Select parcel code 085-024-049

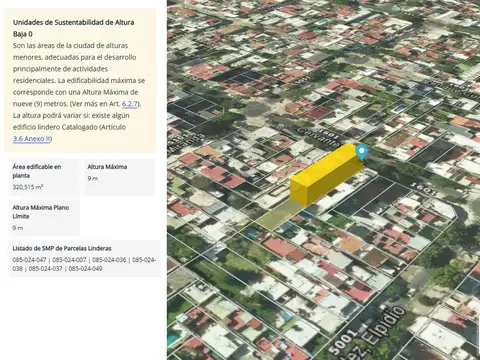(x=85, y=269)
